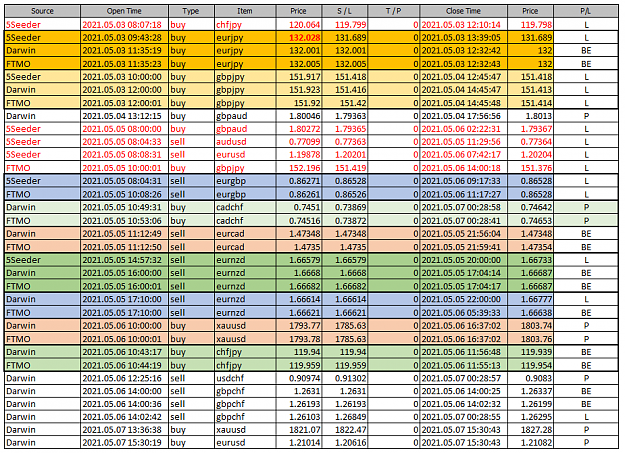Select open time 2021.05.04 13:12:15 cell
Image resolution: width=625 pixels, height=453 pixels.
click(x=124, y=116)
